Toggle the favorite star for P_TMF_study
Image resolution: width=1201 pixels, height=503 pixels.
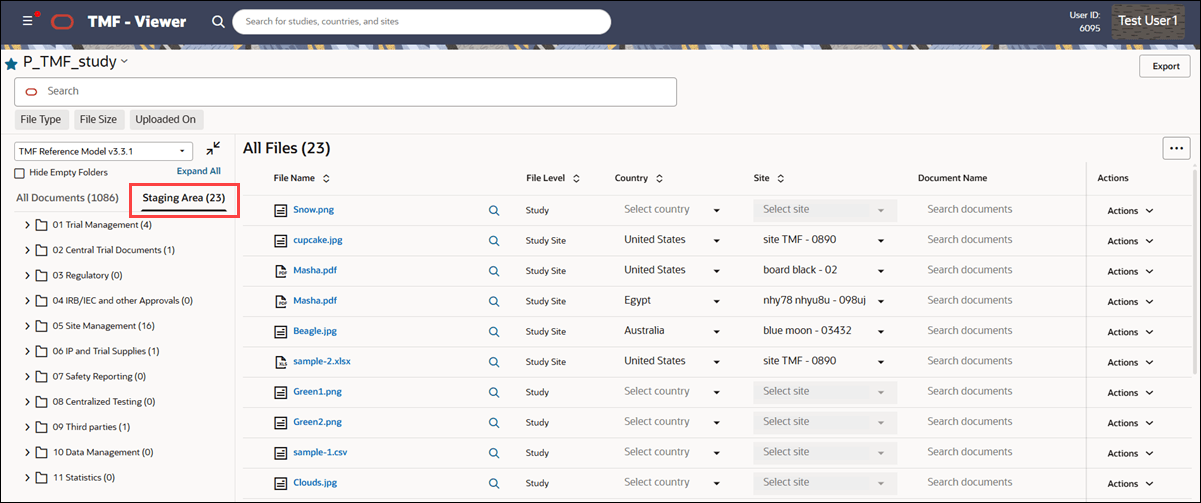click(x=11, y=63)
